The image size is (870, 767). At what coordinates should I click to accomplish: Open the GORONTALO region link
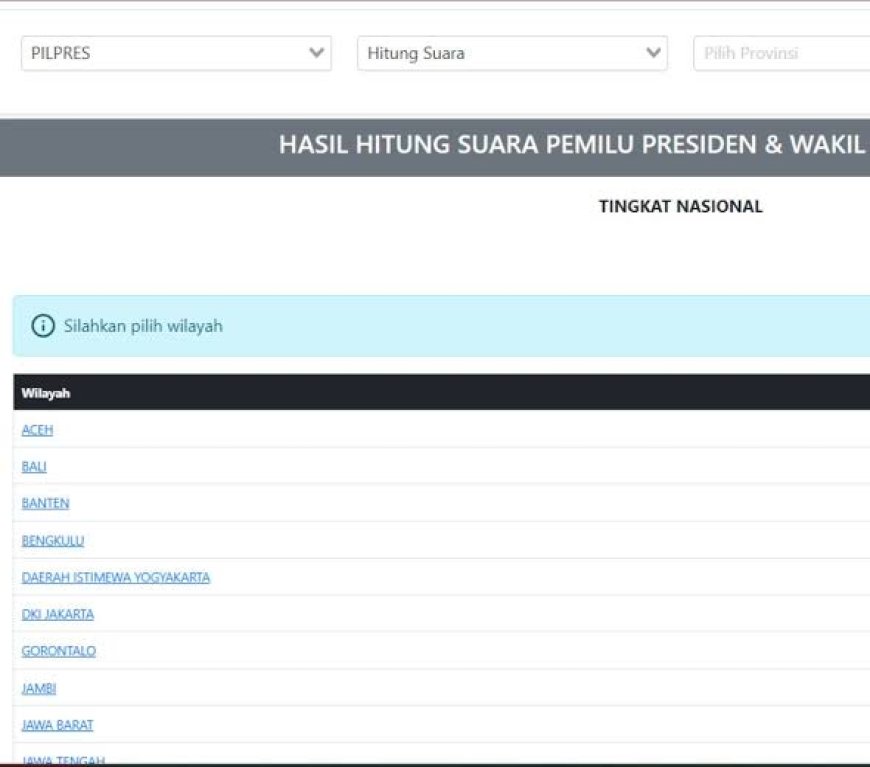[59, 651]
